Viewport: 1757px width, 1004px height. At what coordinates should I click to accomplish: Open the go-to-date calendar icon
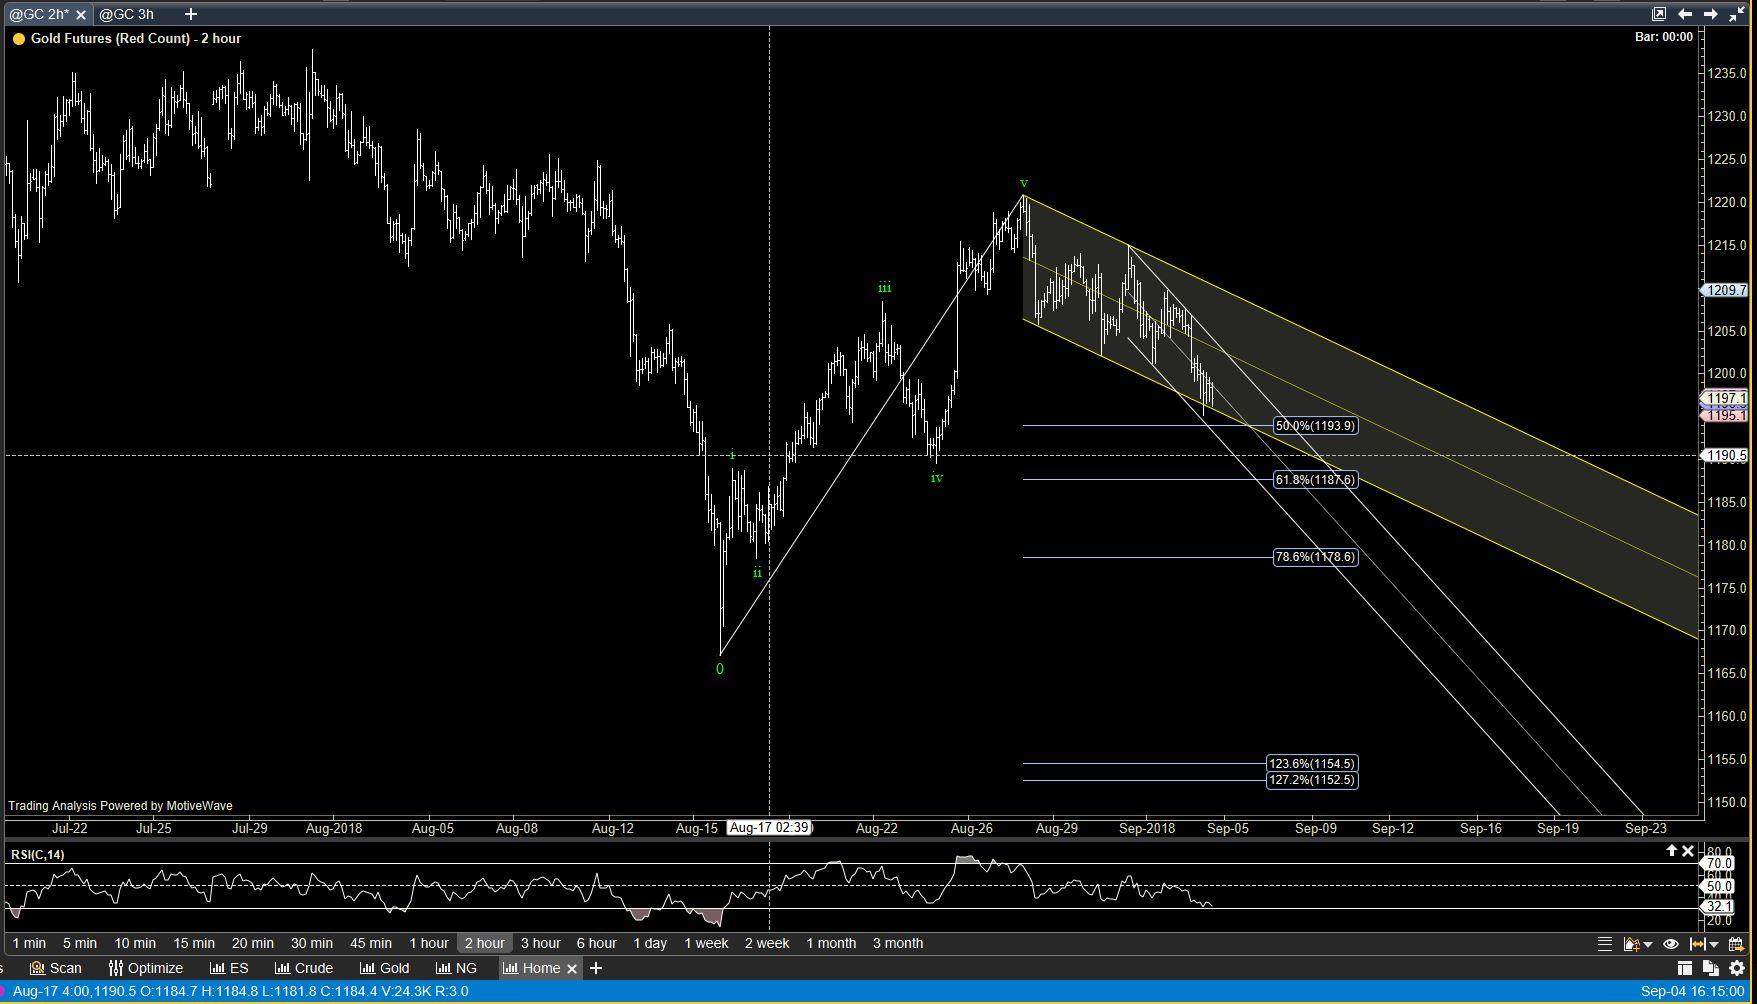[x=1735, y=943]
